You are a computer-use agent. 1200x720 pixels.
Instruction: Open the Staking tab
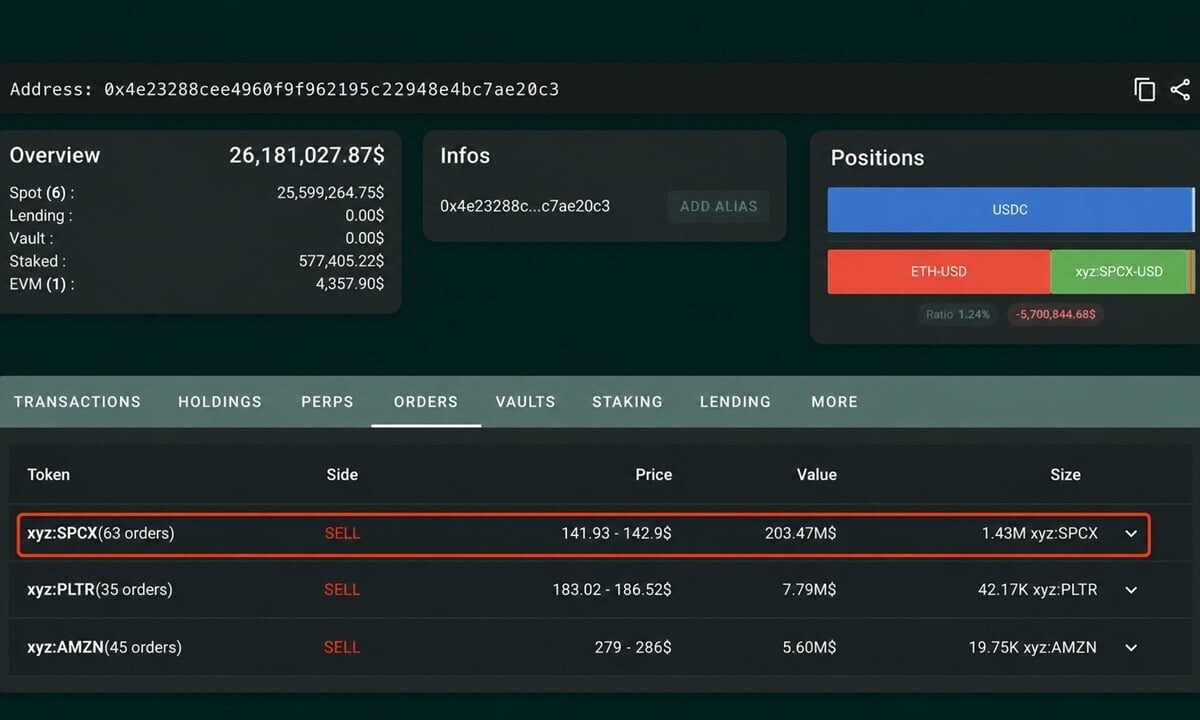tap(627, 402)
